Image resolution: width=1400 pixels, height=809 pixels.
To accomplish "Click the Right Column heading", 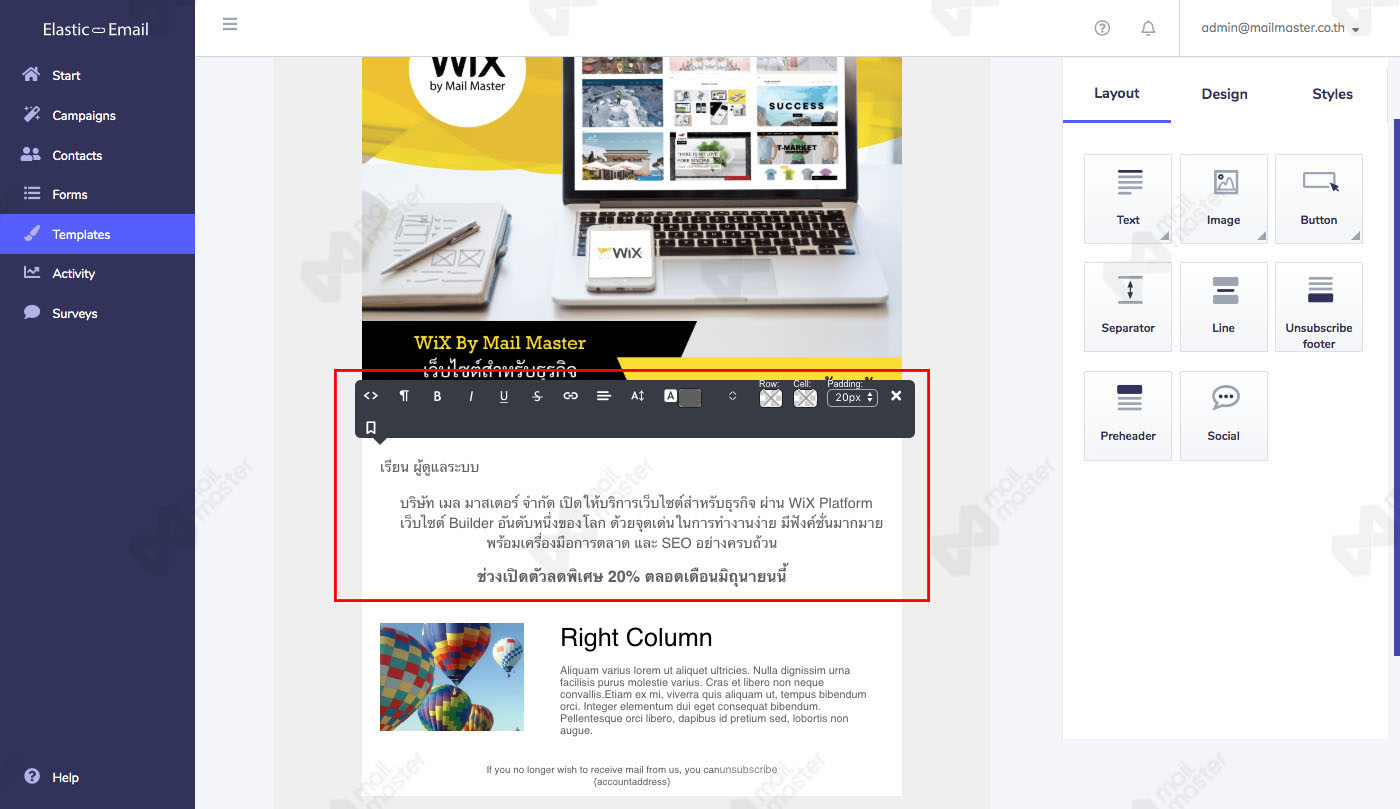I will (x=636, y=638).
